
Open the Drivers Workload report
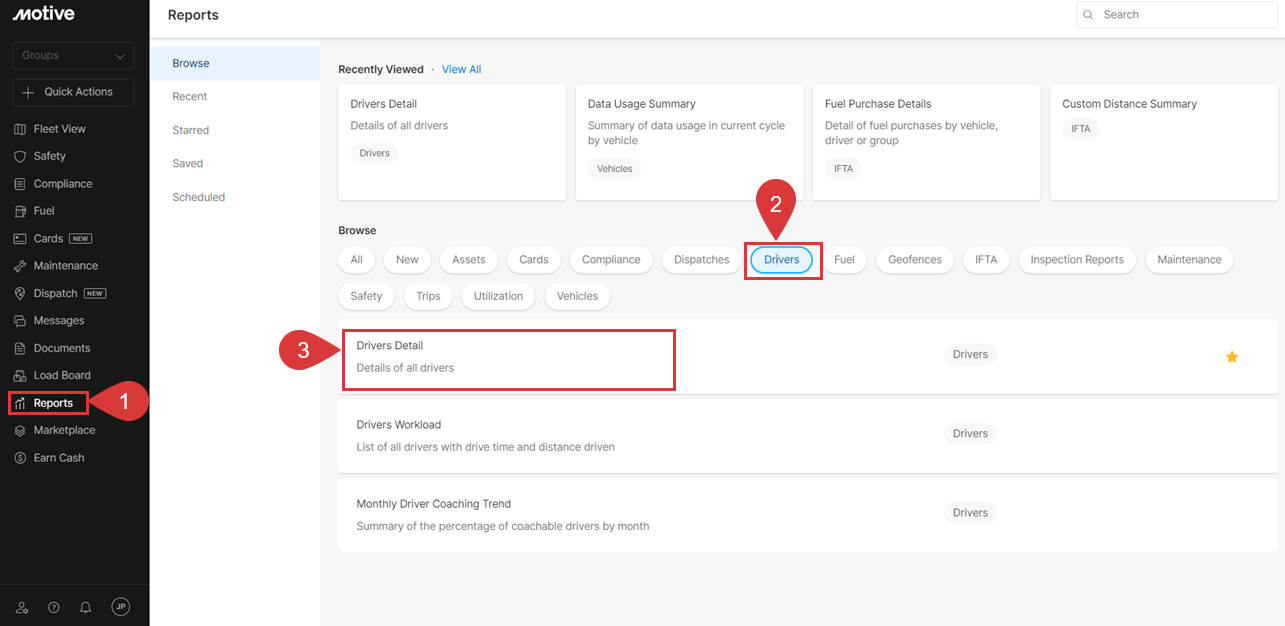tap(399, 425)
